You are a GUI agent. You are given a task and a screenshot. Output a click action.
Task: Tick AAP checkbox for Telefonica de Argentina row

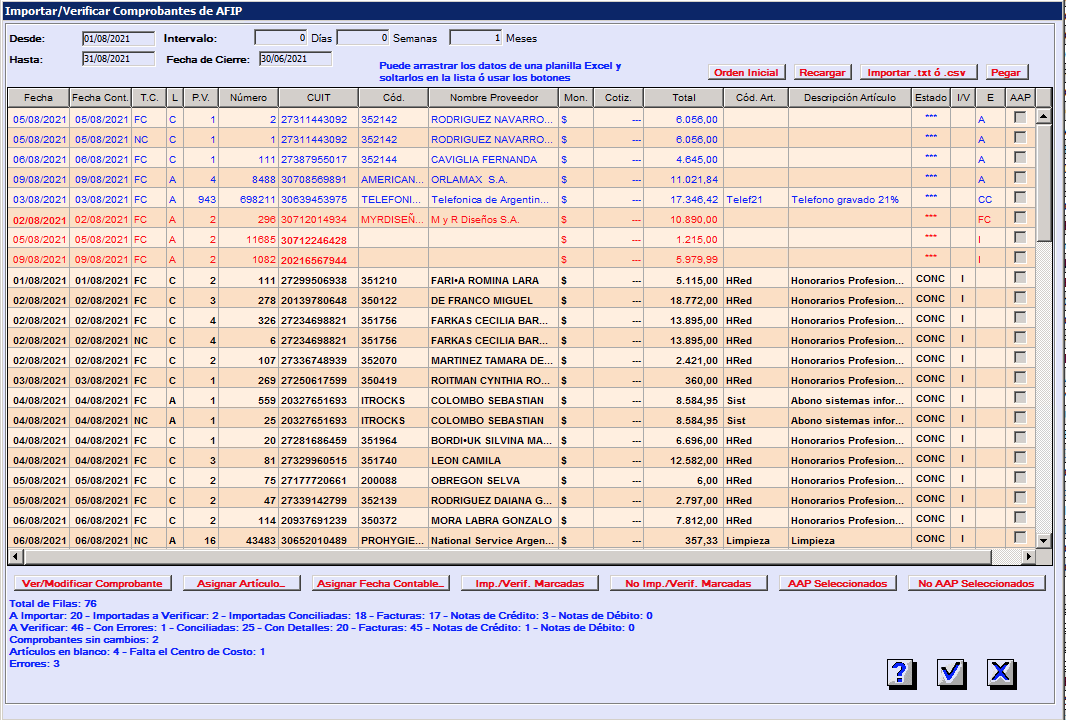[x=1020, y=197]
